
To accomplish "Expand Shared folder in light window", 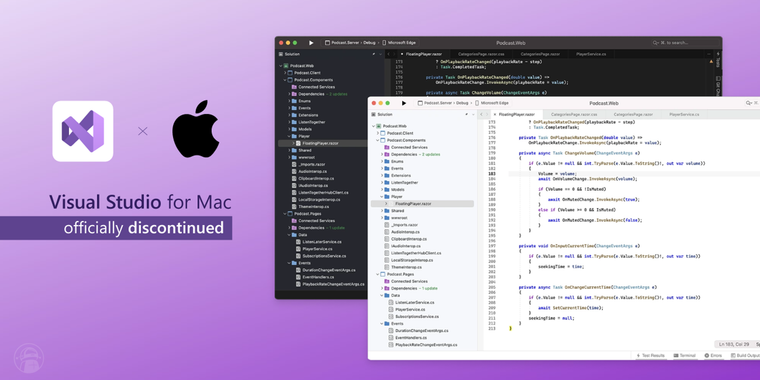I will (x=382, y=211).
